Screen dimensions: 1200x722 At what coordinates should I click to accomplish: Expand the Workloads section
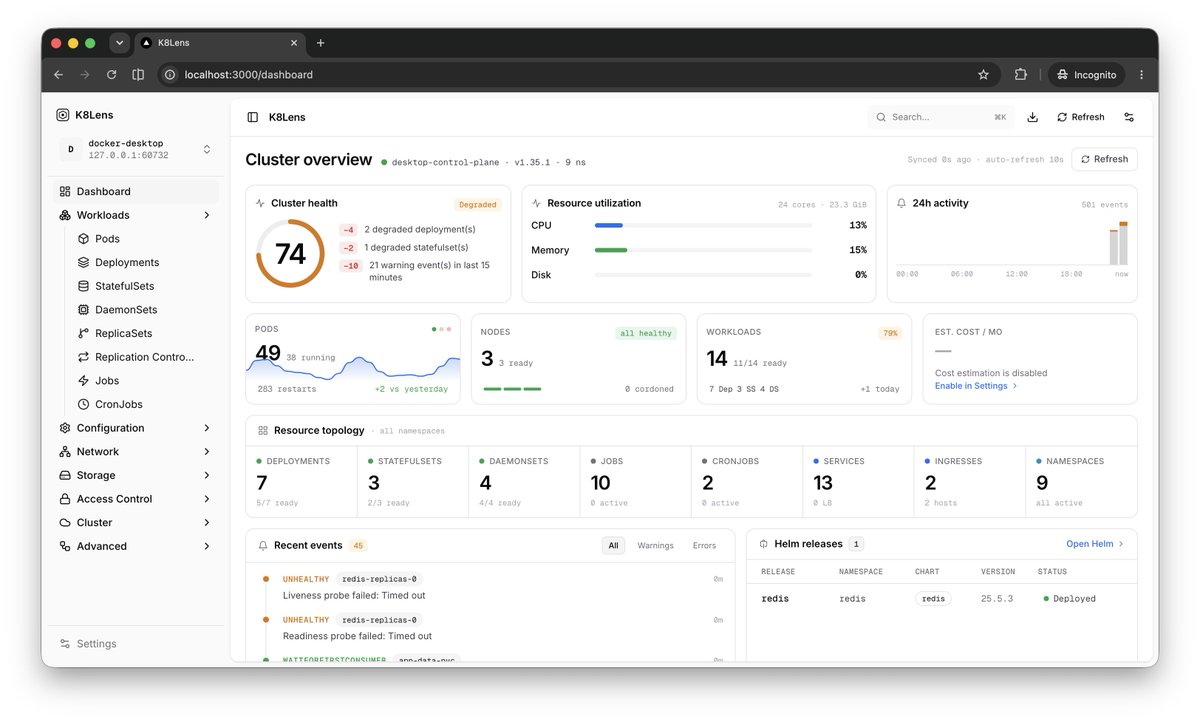pyautogui.click(x=135, y=215)
